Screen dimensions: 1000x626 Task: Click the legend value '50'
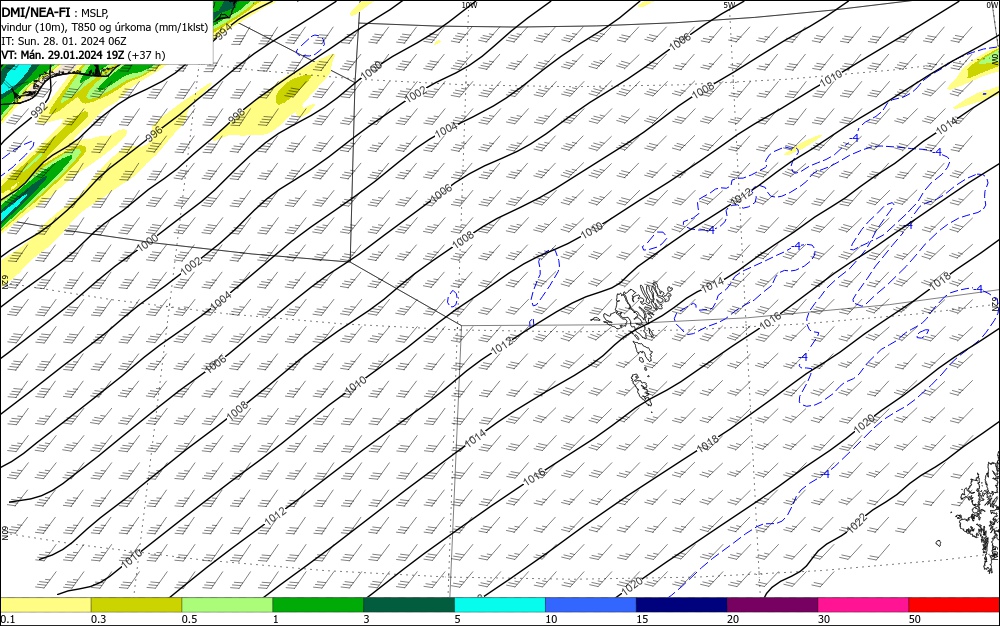[x=915, y=619]
